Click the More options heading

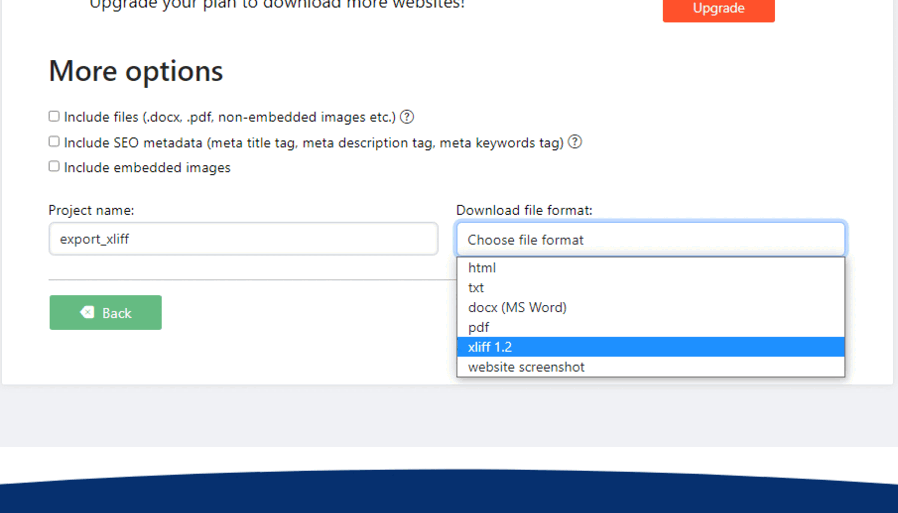click(135, 71)
